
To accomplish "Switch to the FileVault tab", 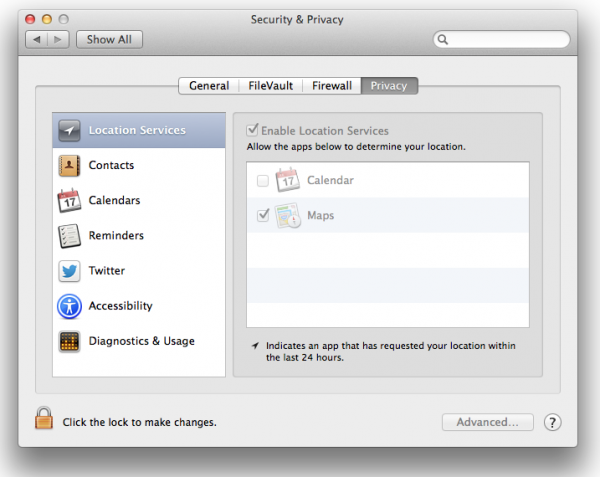I will (x=271, y=86).
